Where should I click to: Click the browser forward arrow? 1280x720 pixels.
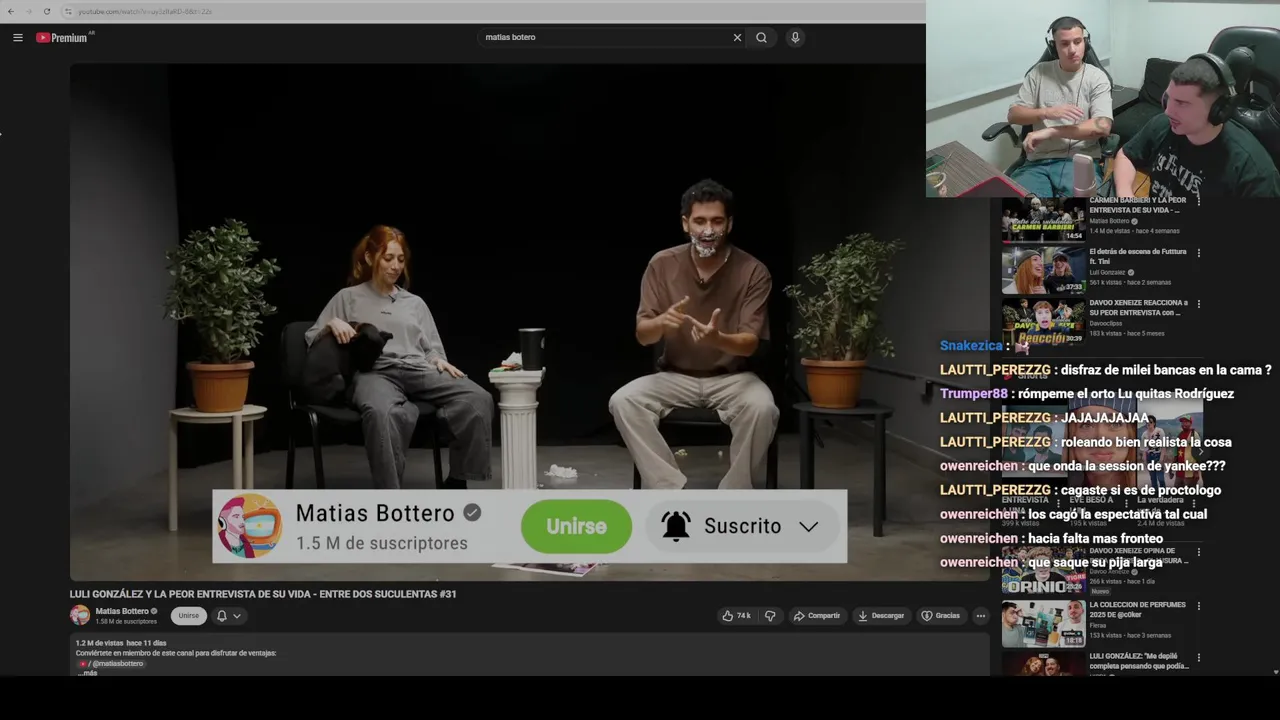28,11
